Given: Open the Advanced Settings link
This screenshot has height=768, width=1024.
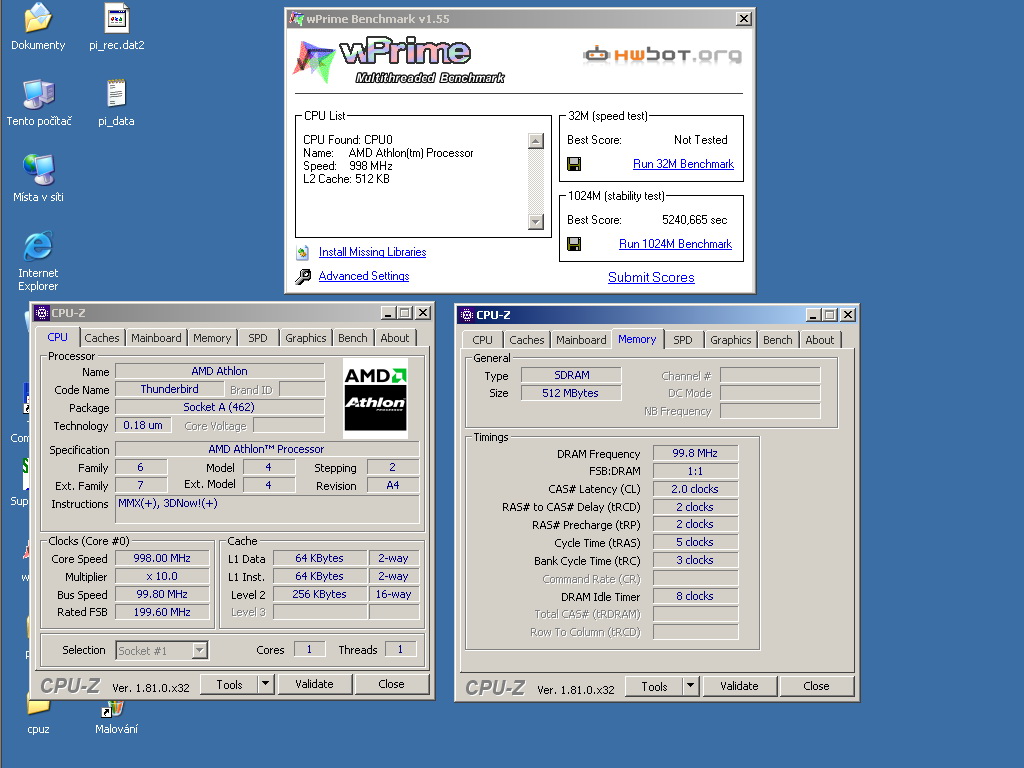Looking at the screenshot, I should coord(364,276).
